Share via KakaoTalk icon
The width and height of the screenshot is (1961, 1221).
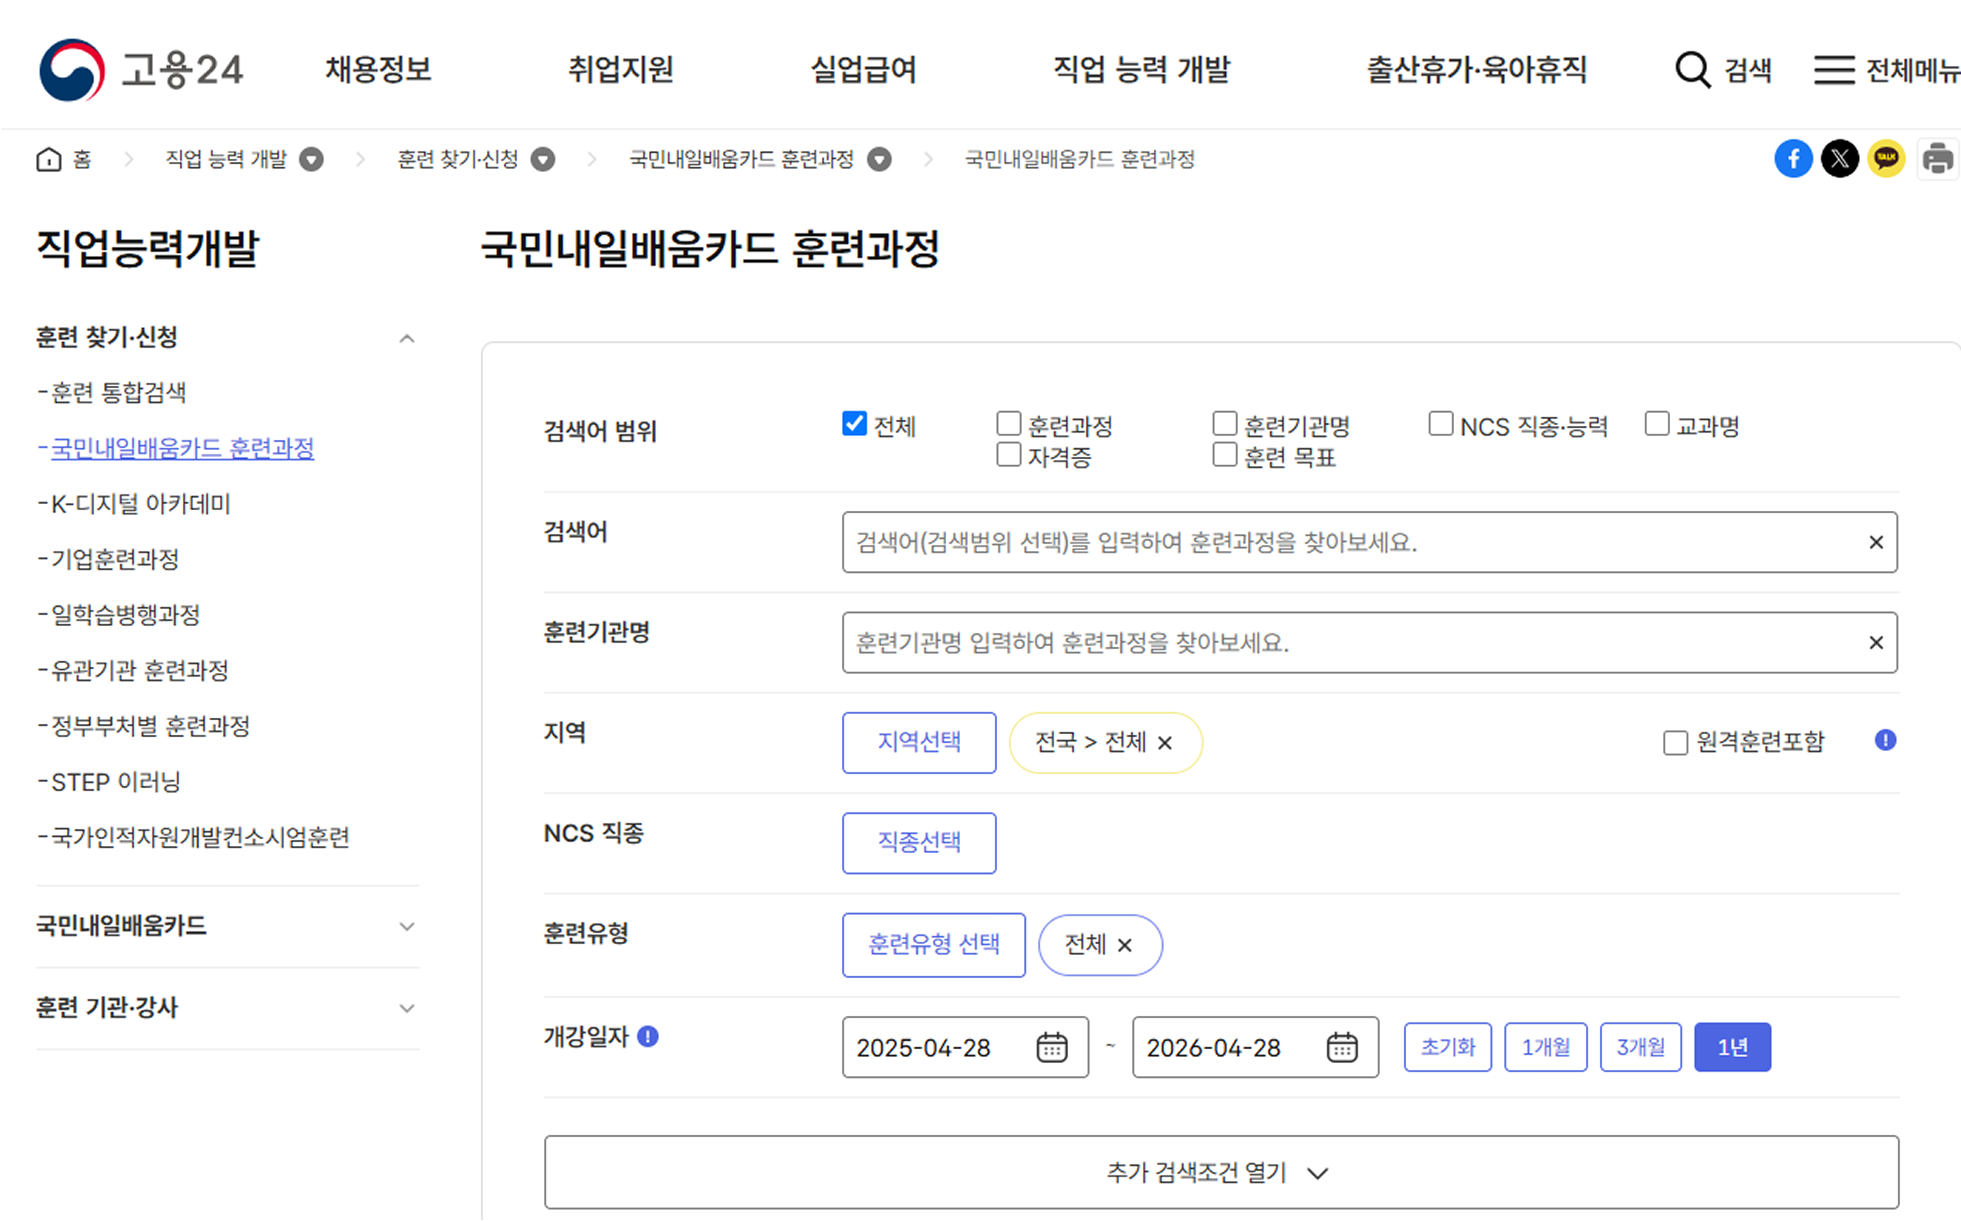(x=1886, y=159)
